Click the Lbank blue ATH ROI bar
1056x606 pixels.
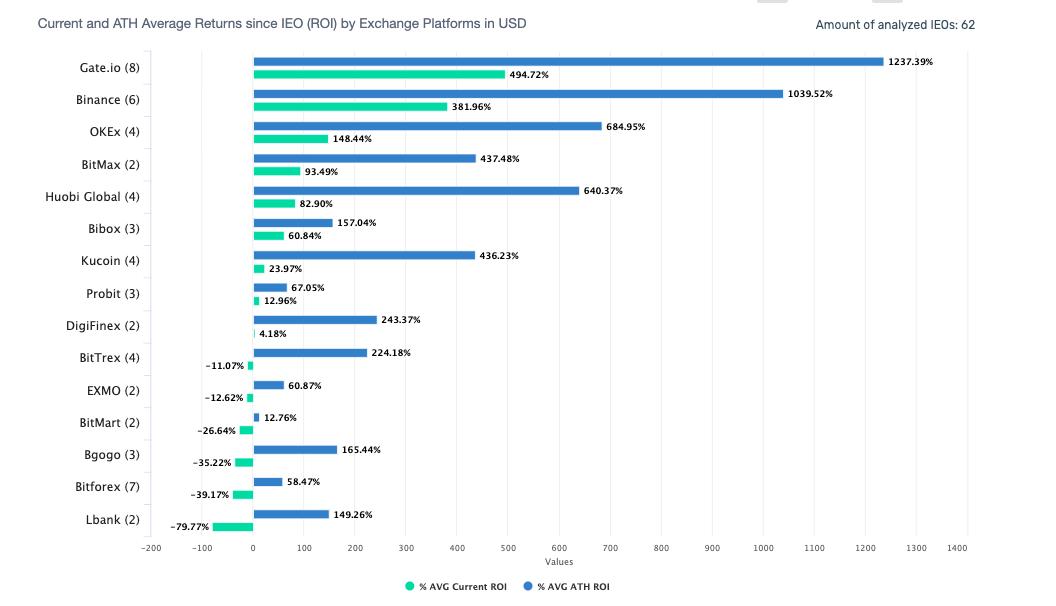pos(292,515)
